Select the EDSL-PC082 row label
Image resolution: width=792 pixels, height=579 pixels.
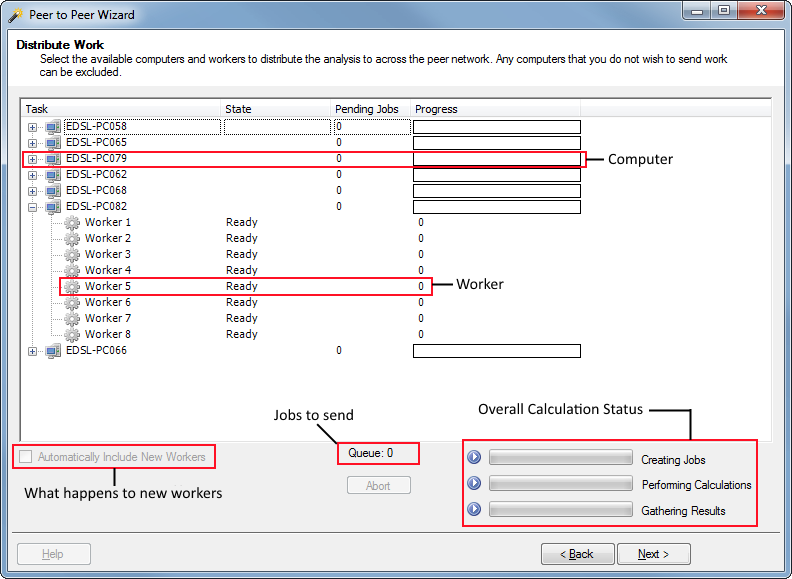pos(96,207)
